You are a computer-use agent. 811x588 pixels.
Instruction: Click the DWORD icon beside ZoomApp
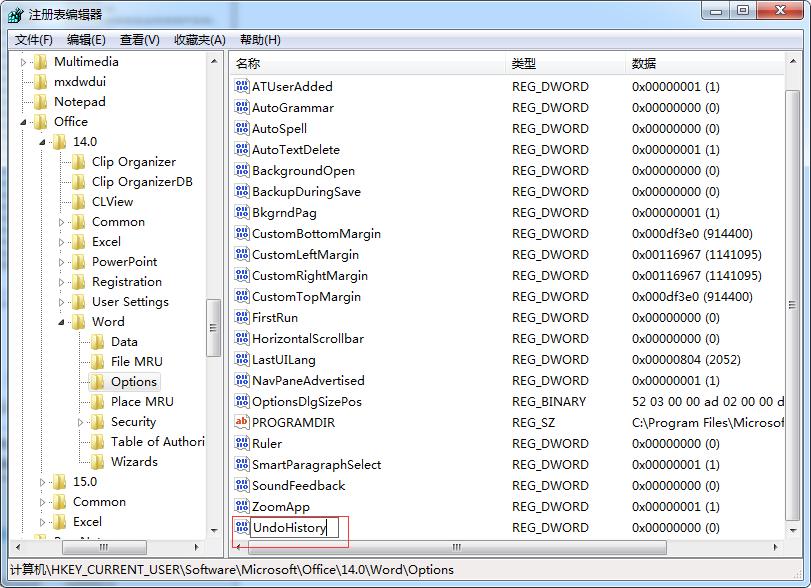(x=241, y=507)
